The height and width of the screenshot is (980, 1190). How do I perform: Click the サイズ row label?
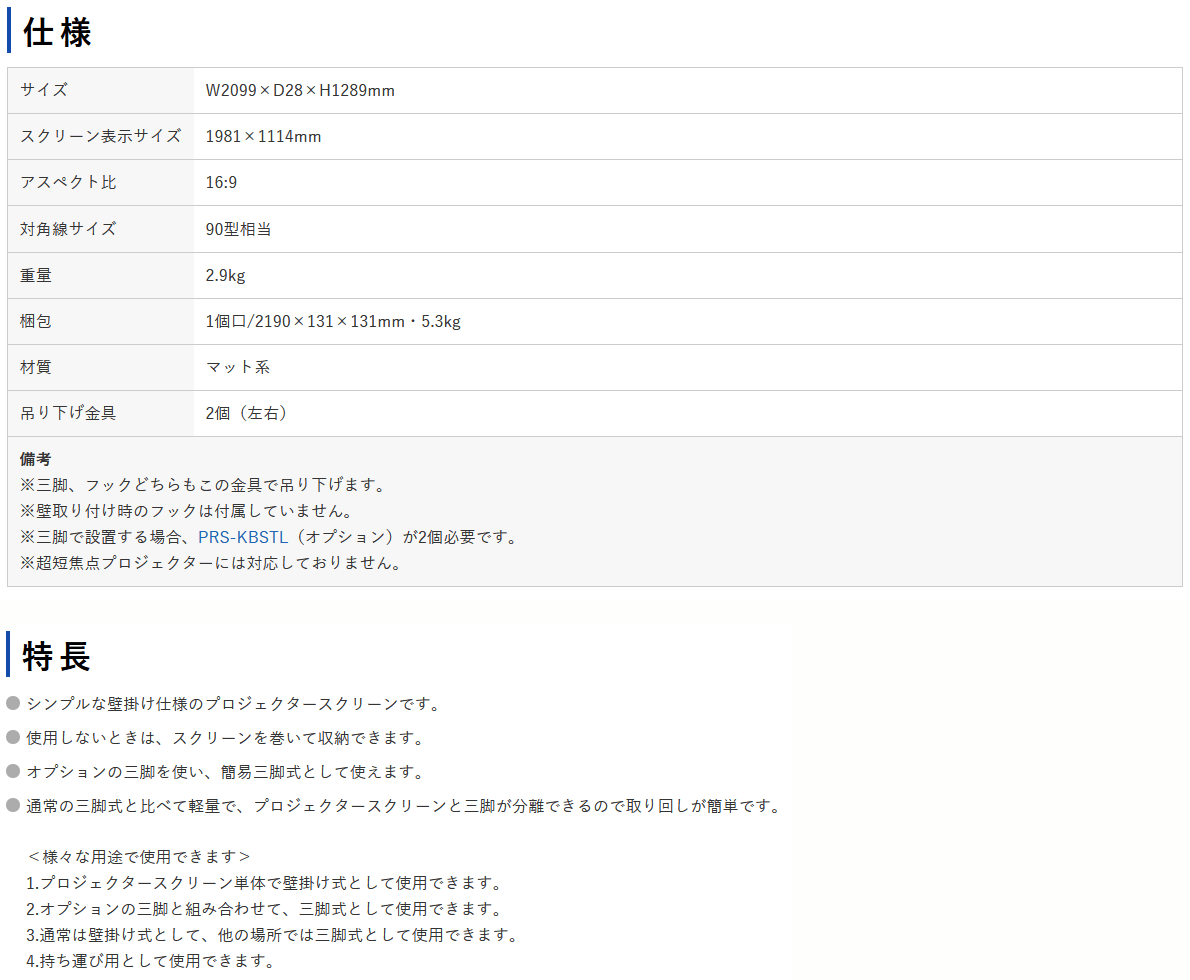[44, 90]
